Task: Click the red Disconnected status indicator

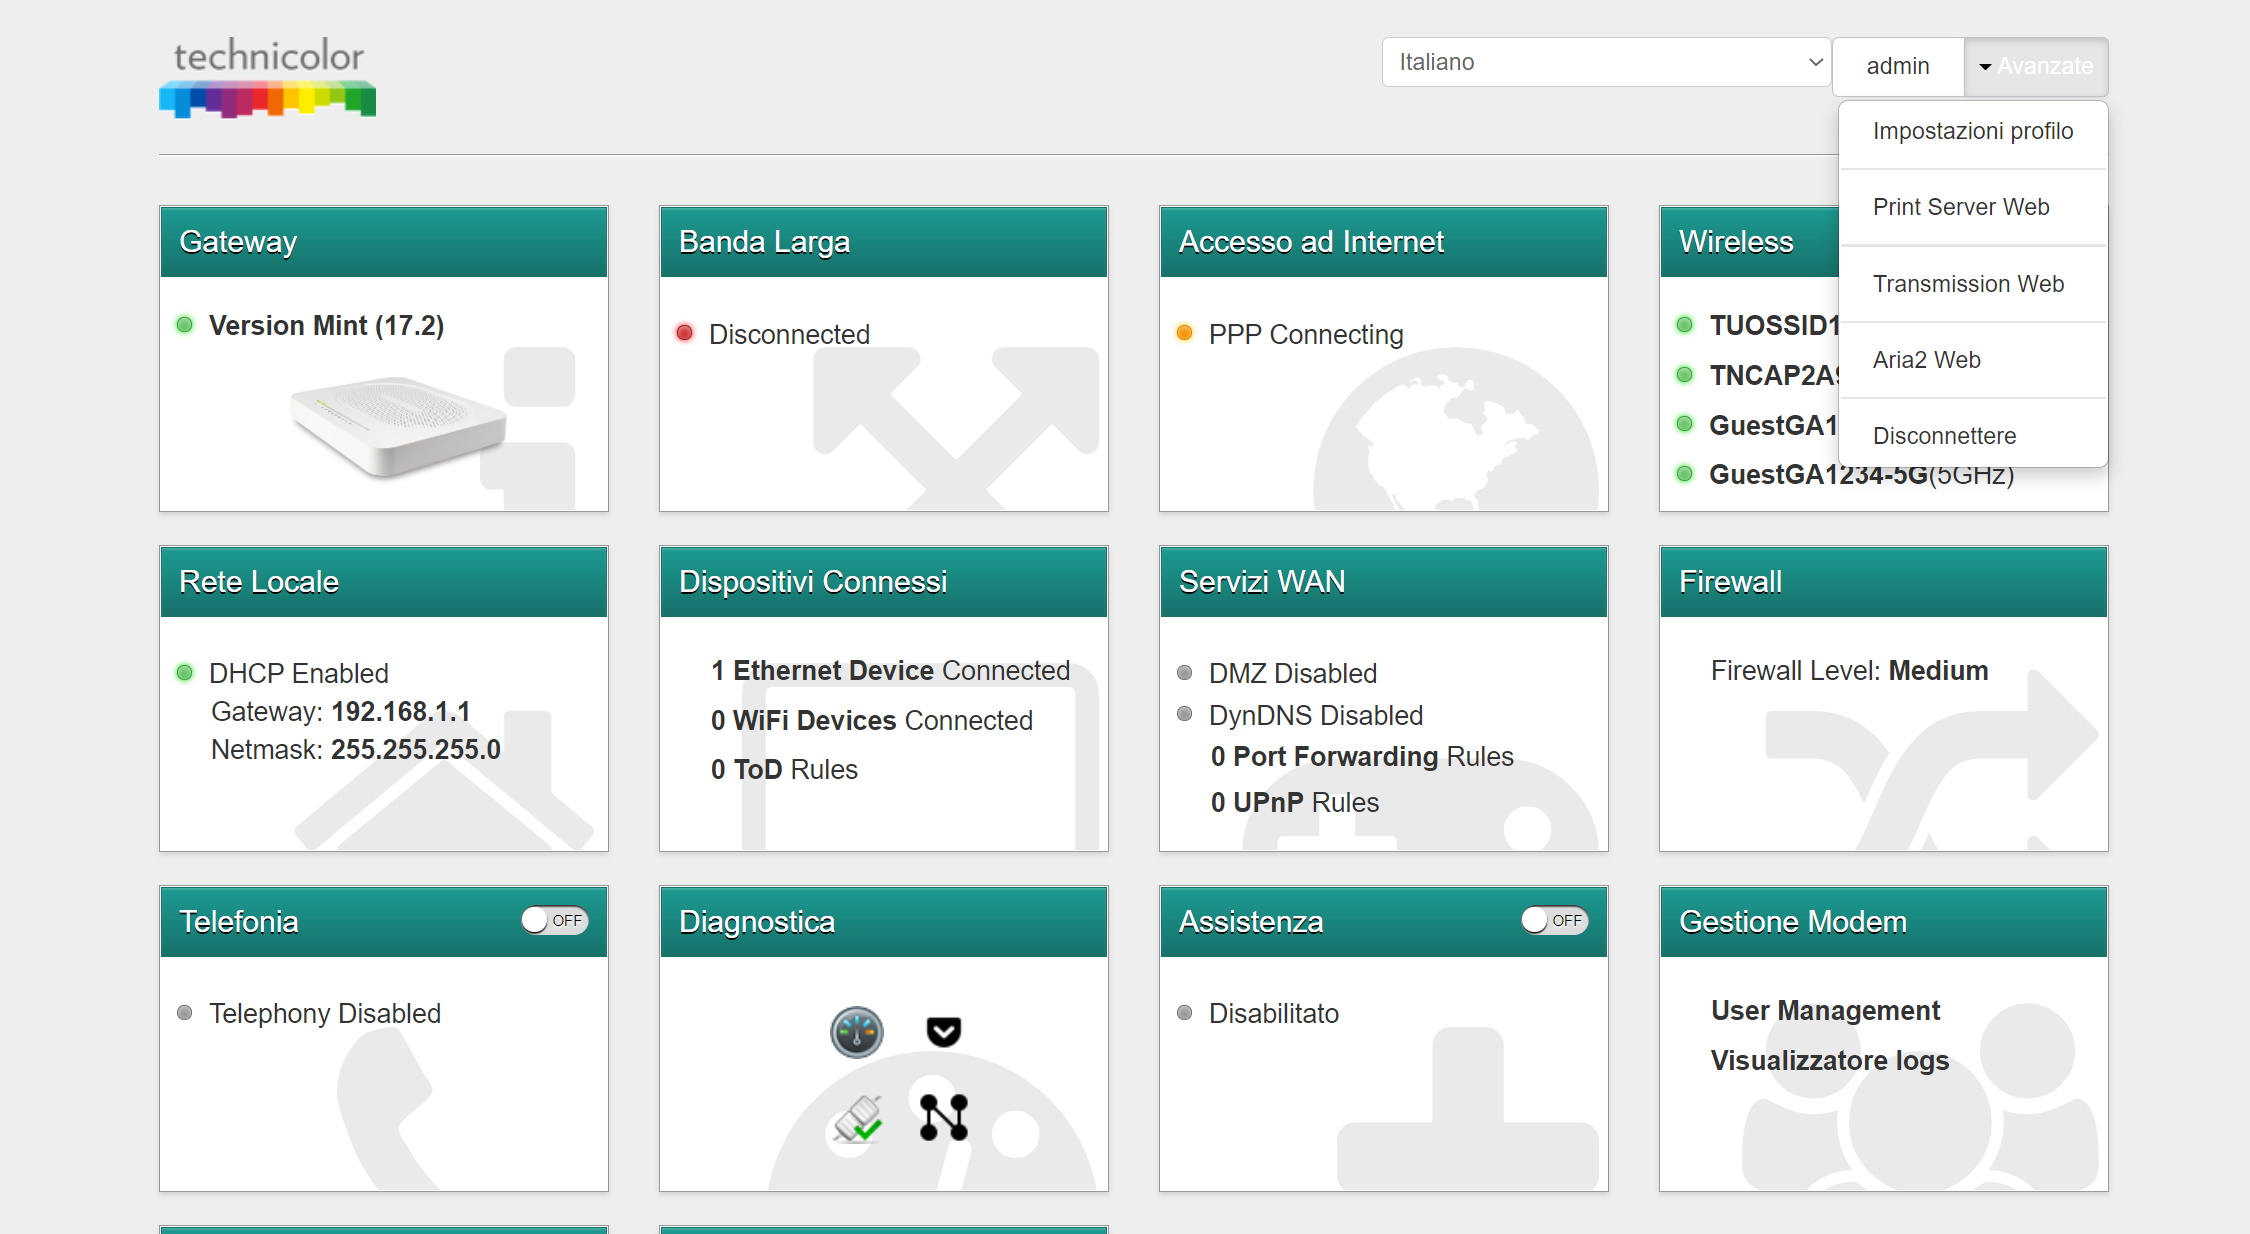Action: tap(684, 333)
